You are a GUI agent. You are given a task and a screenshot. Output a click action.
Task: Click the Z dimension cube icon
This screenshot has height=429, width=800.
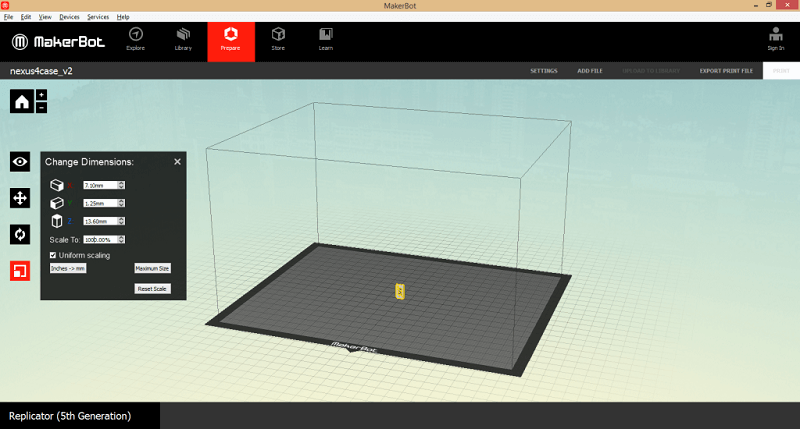click(x=57, y=221)
